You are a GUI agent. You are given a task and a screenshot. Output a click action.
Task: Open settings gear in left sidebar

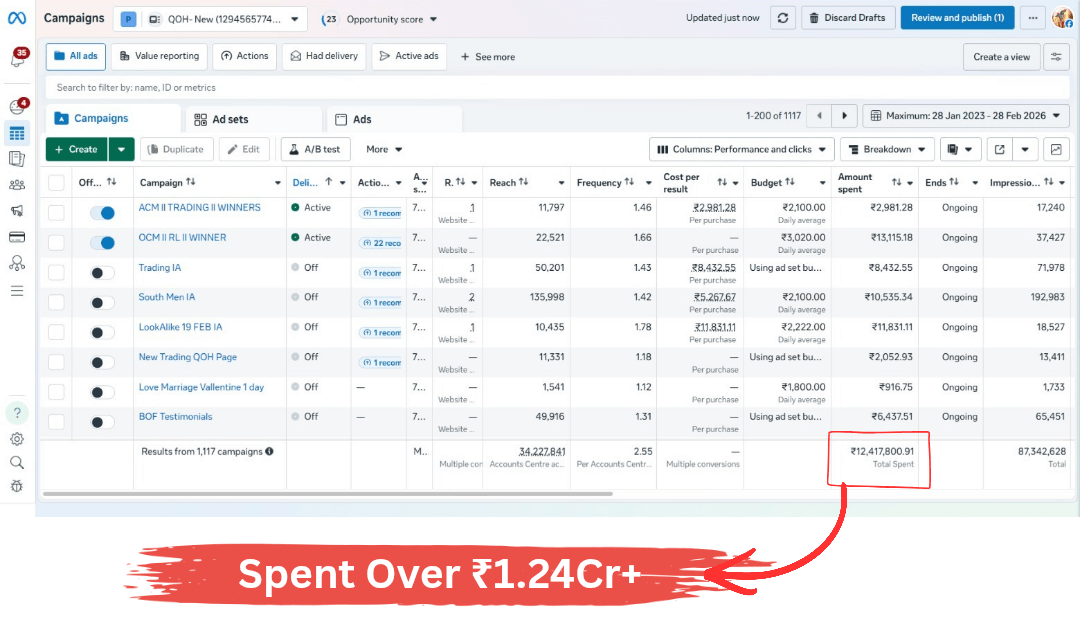click(x=17, y=439)
